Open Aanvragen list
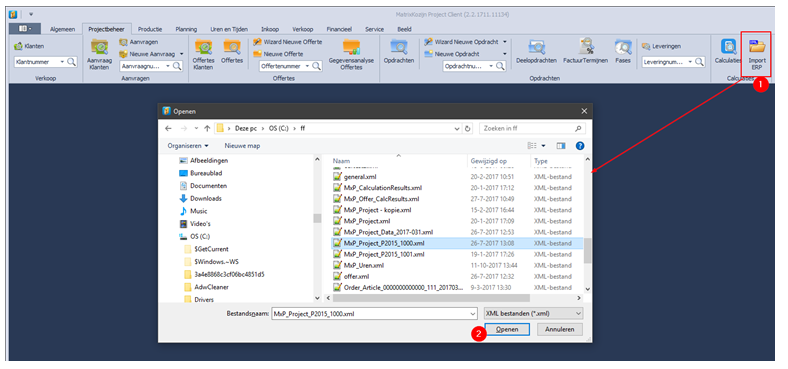 139,42
